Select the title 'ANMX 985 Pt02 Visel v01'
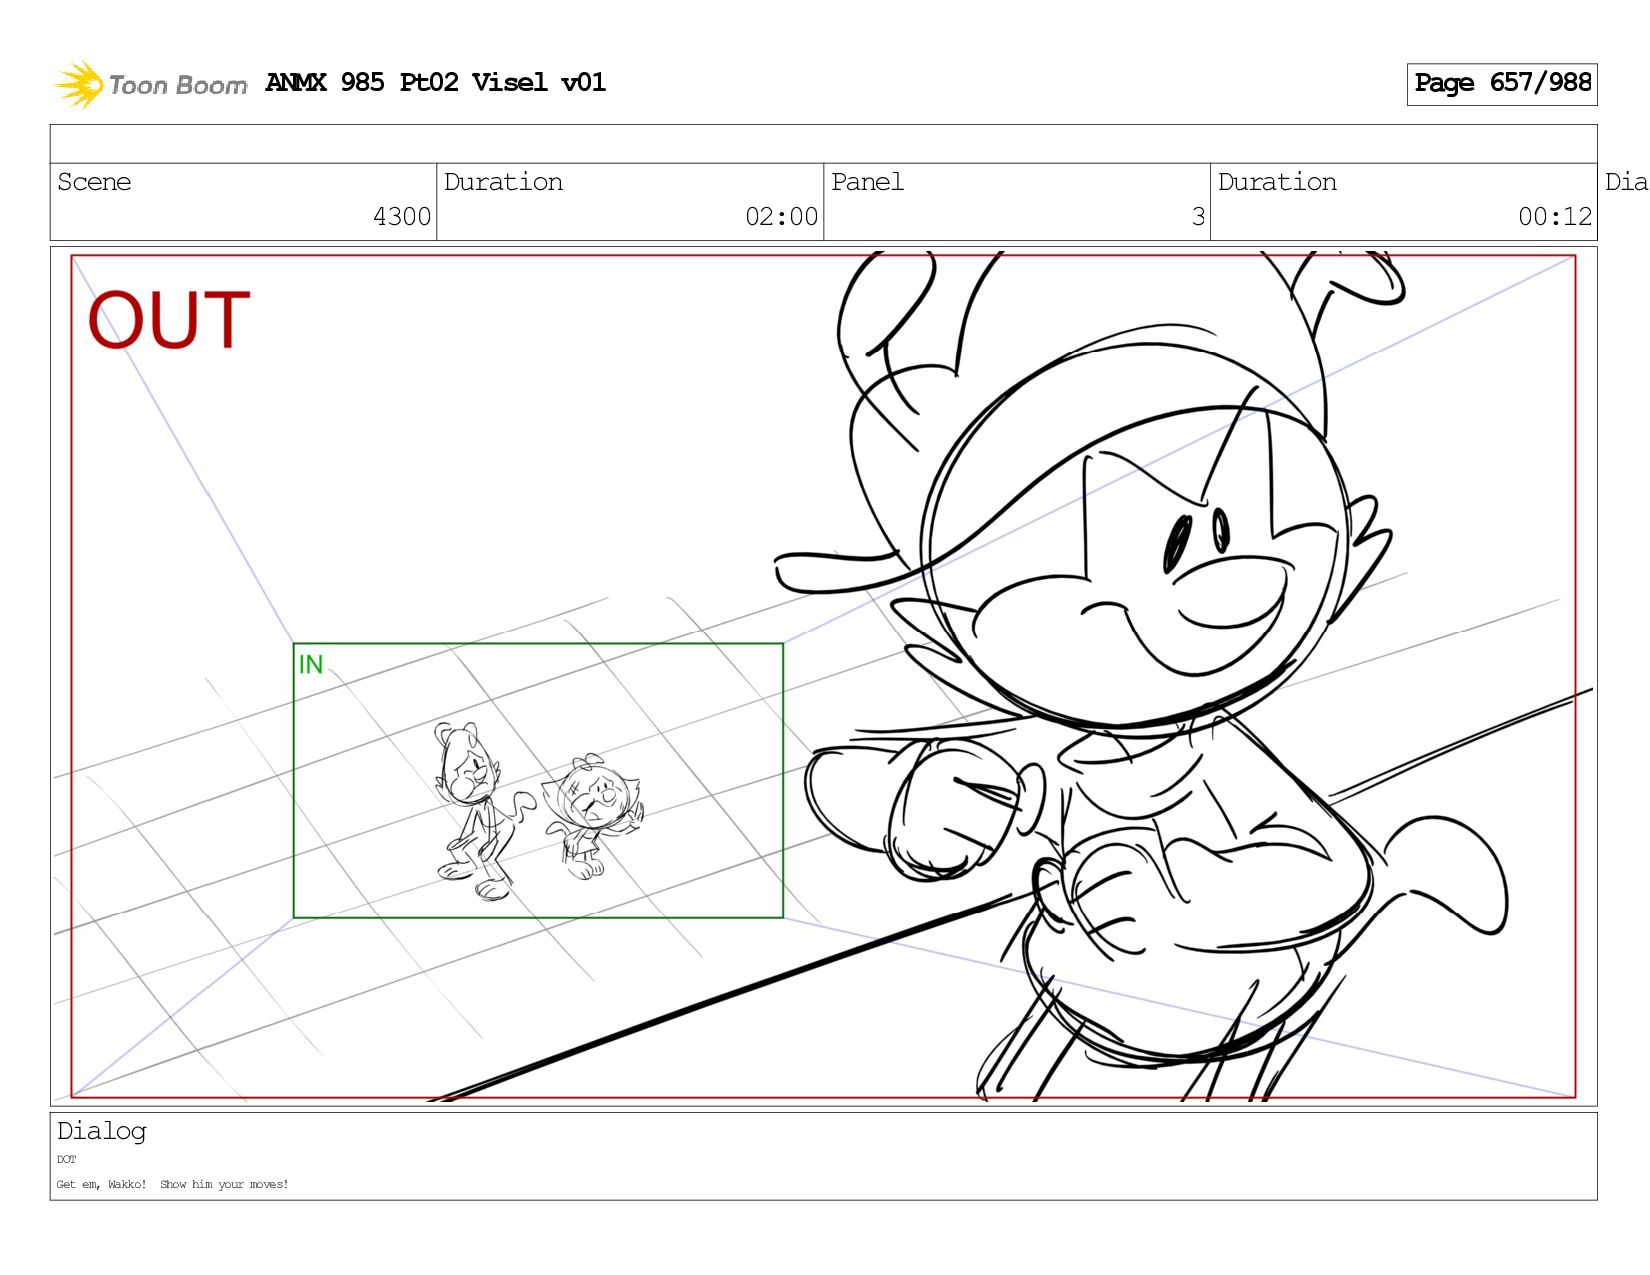Image resolution: width=1650 pixels, height=1275 pixels. (x=435, y=83)
